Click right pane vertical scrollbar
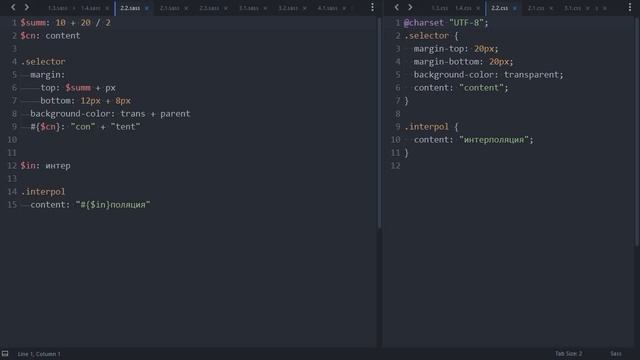Screen dimensions: 640x360 click(x=637, y=131)
